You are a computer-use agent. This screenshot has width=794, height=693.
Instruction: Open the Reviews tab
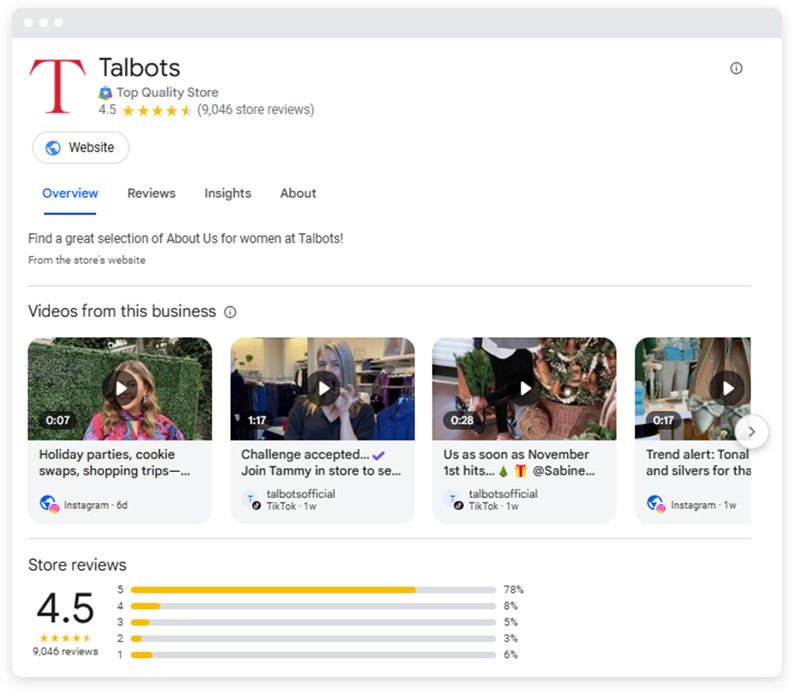[x=151, y=193]
